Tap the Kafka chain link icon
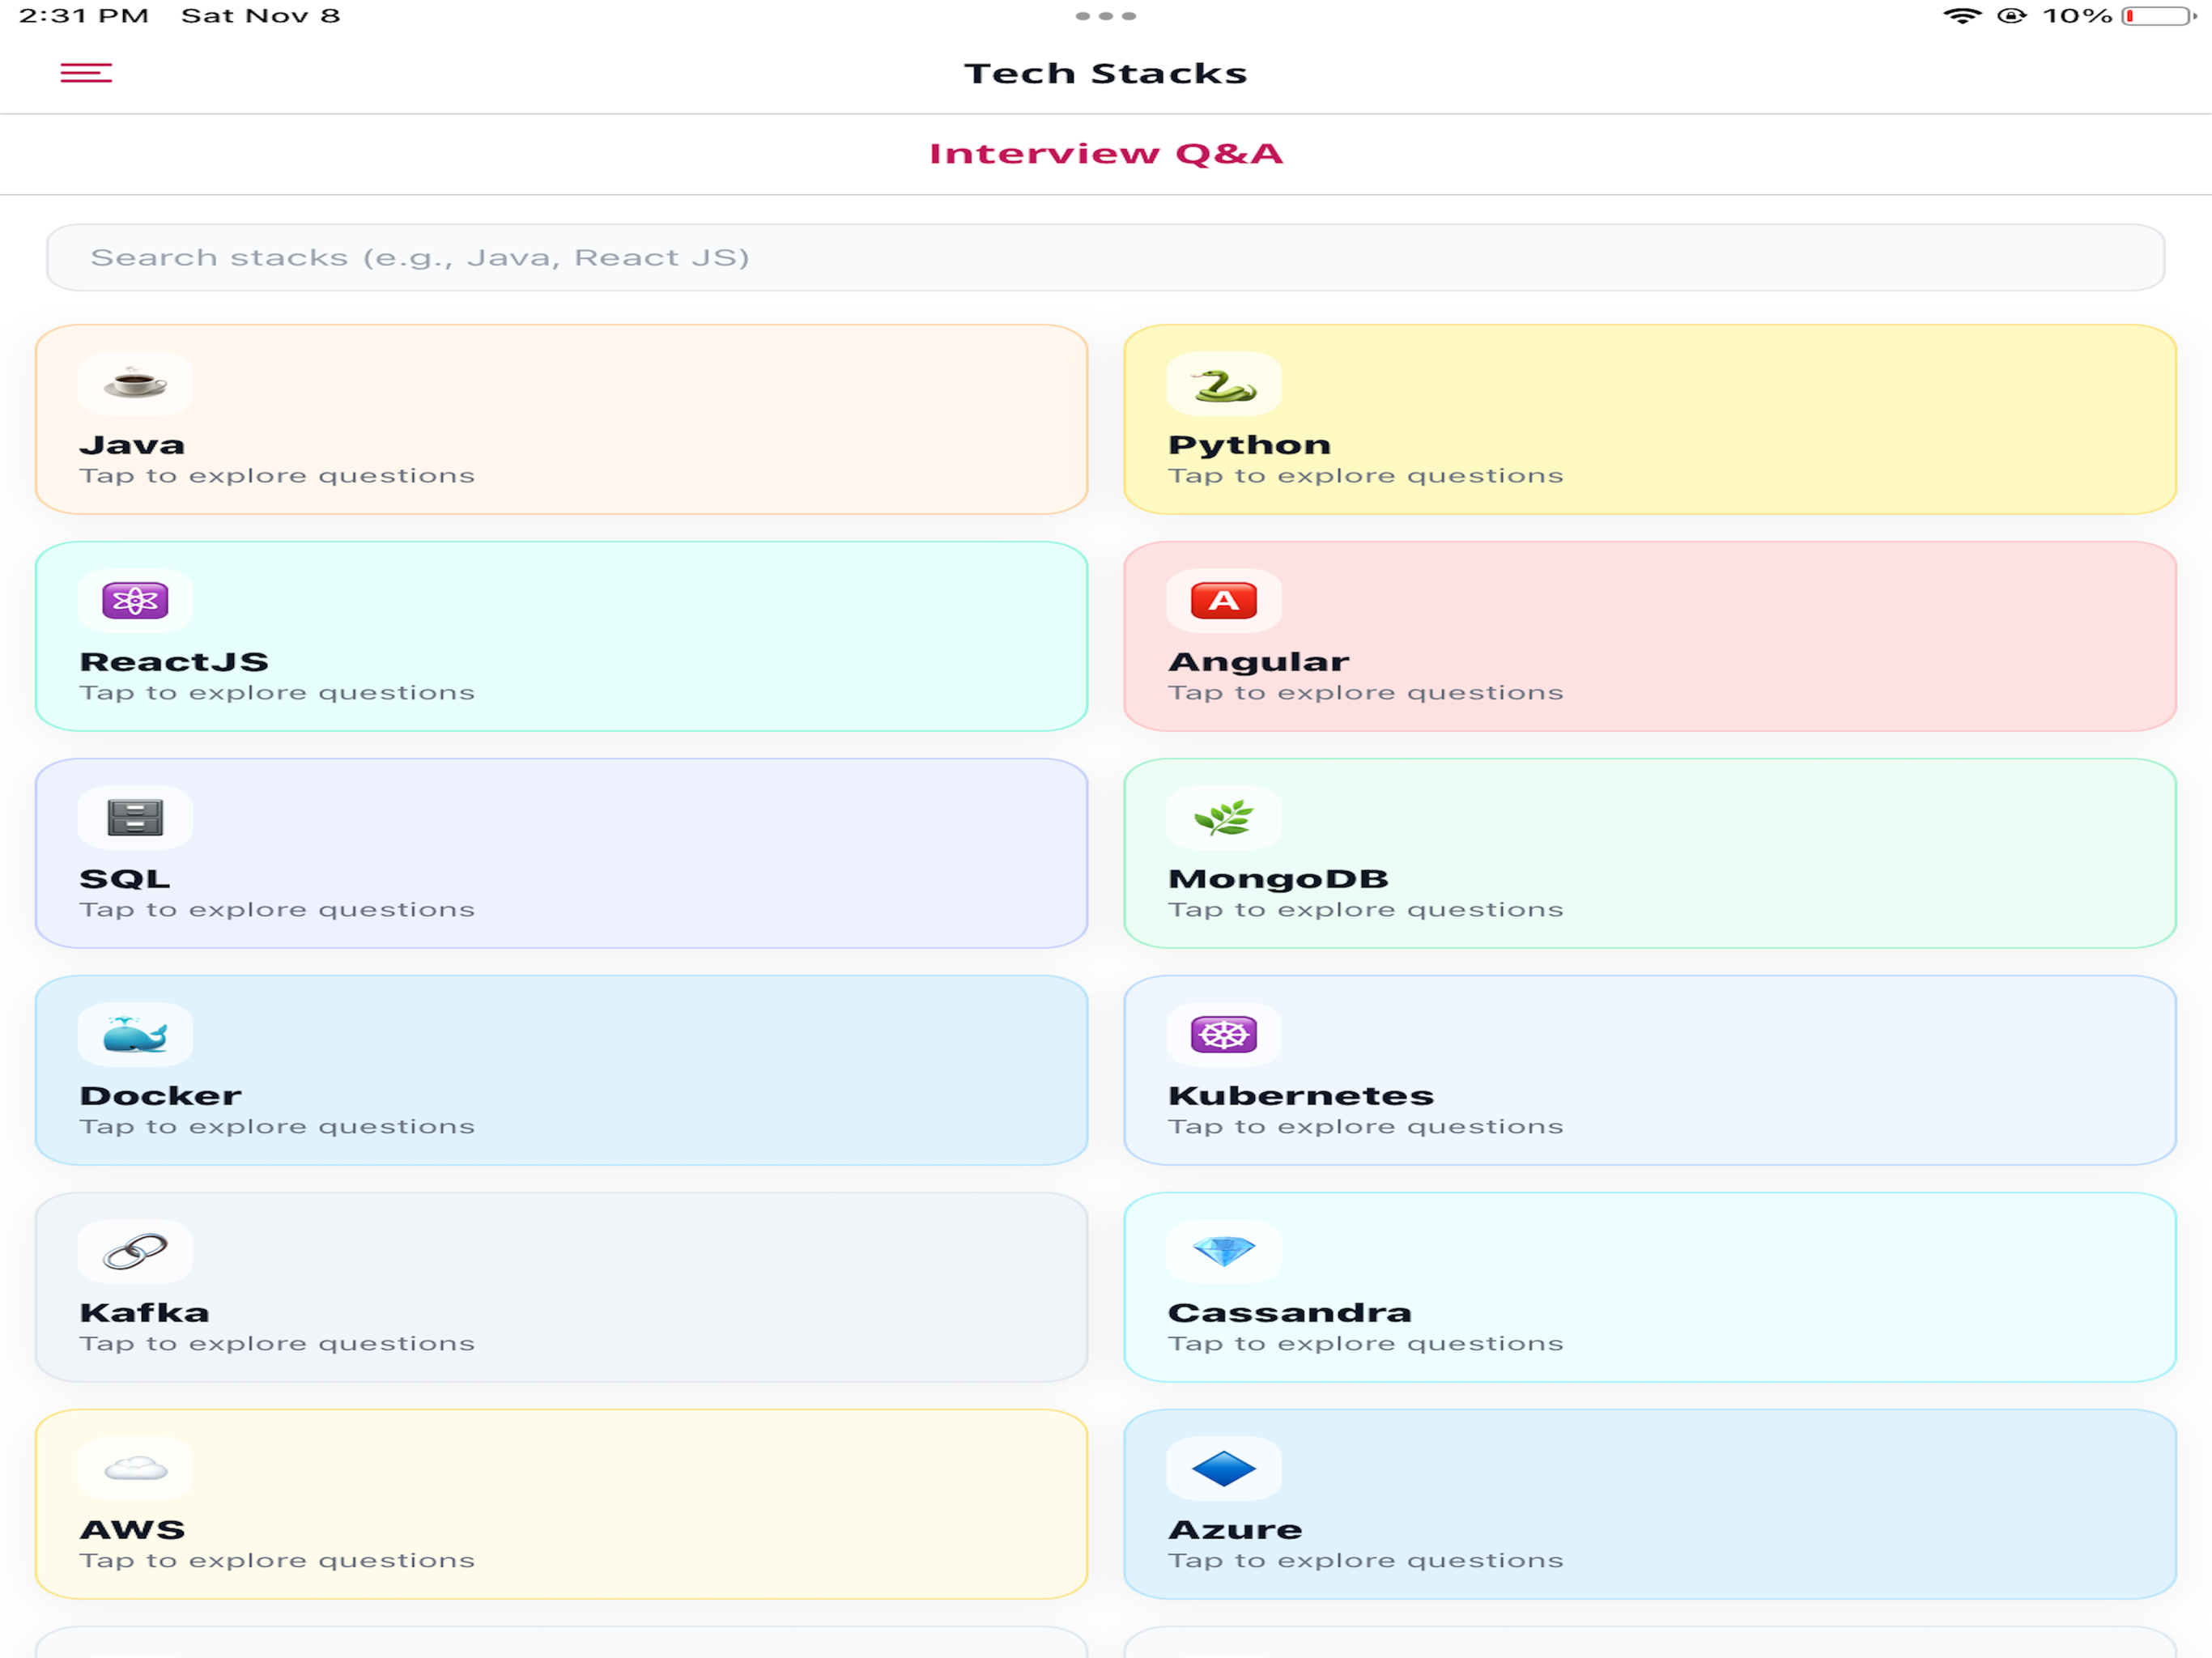2212x1658 pixels. 135,1252
